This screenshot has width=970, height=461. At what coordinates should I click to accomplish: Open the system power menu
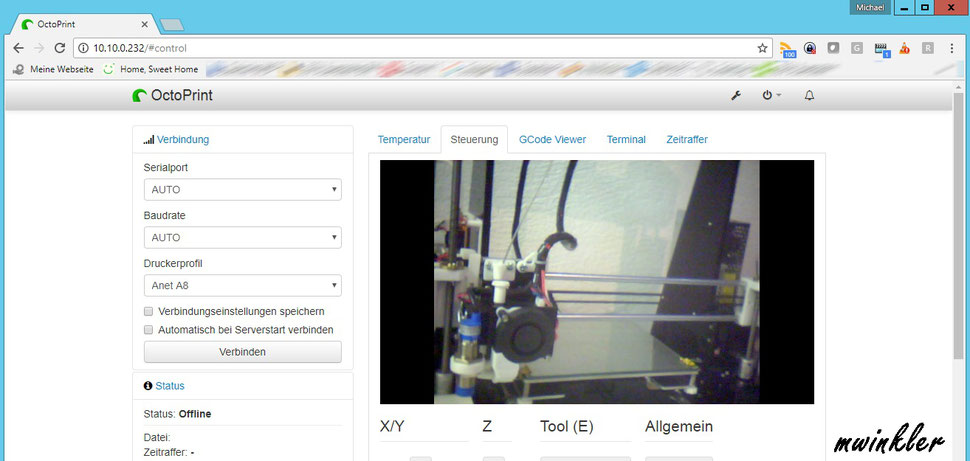click(x=771, y=95)
